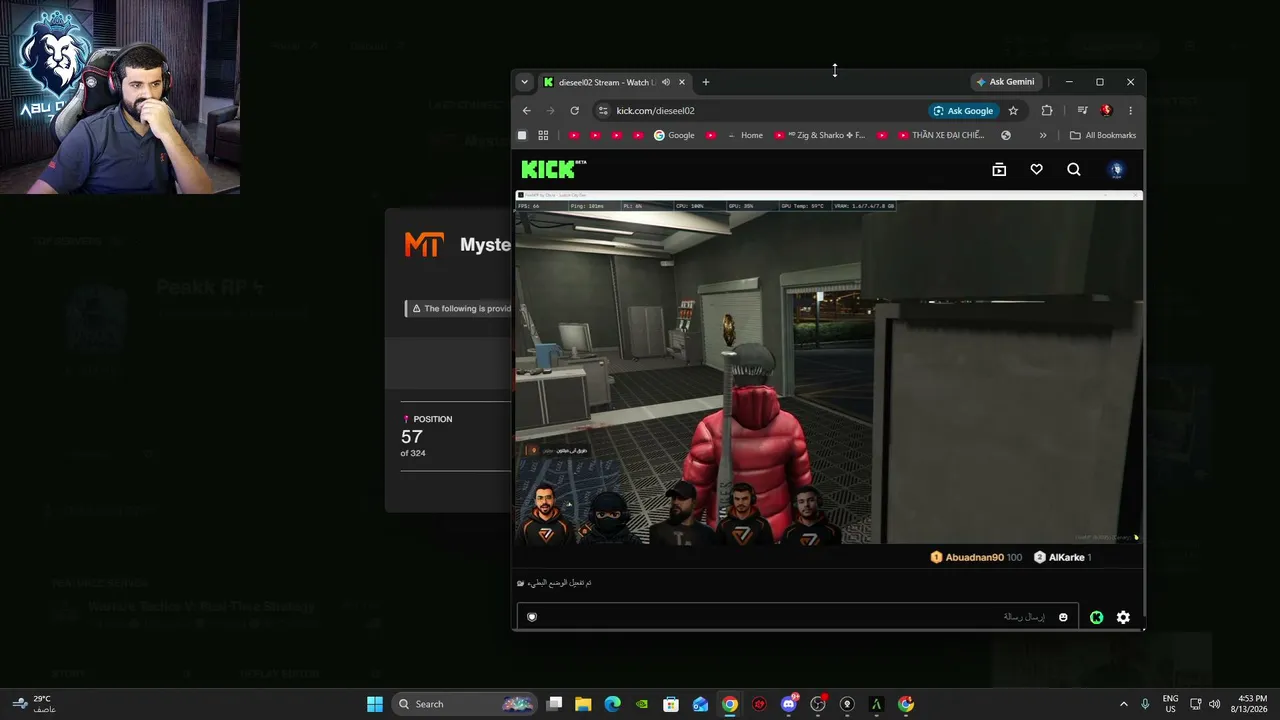1280x720 pixels.
Task: Open a new Chrome tab
Action: point(706,82)
